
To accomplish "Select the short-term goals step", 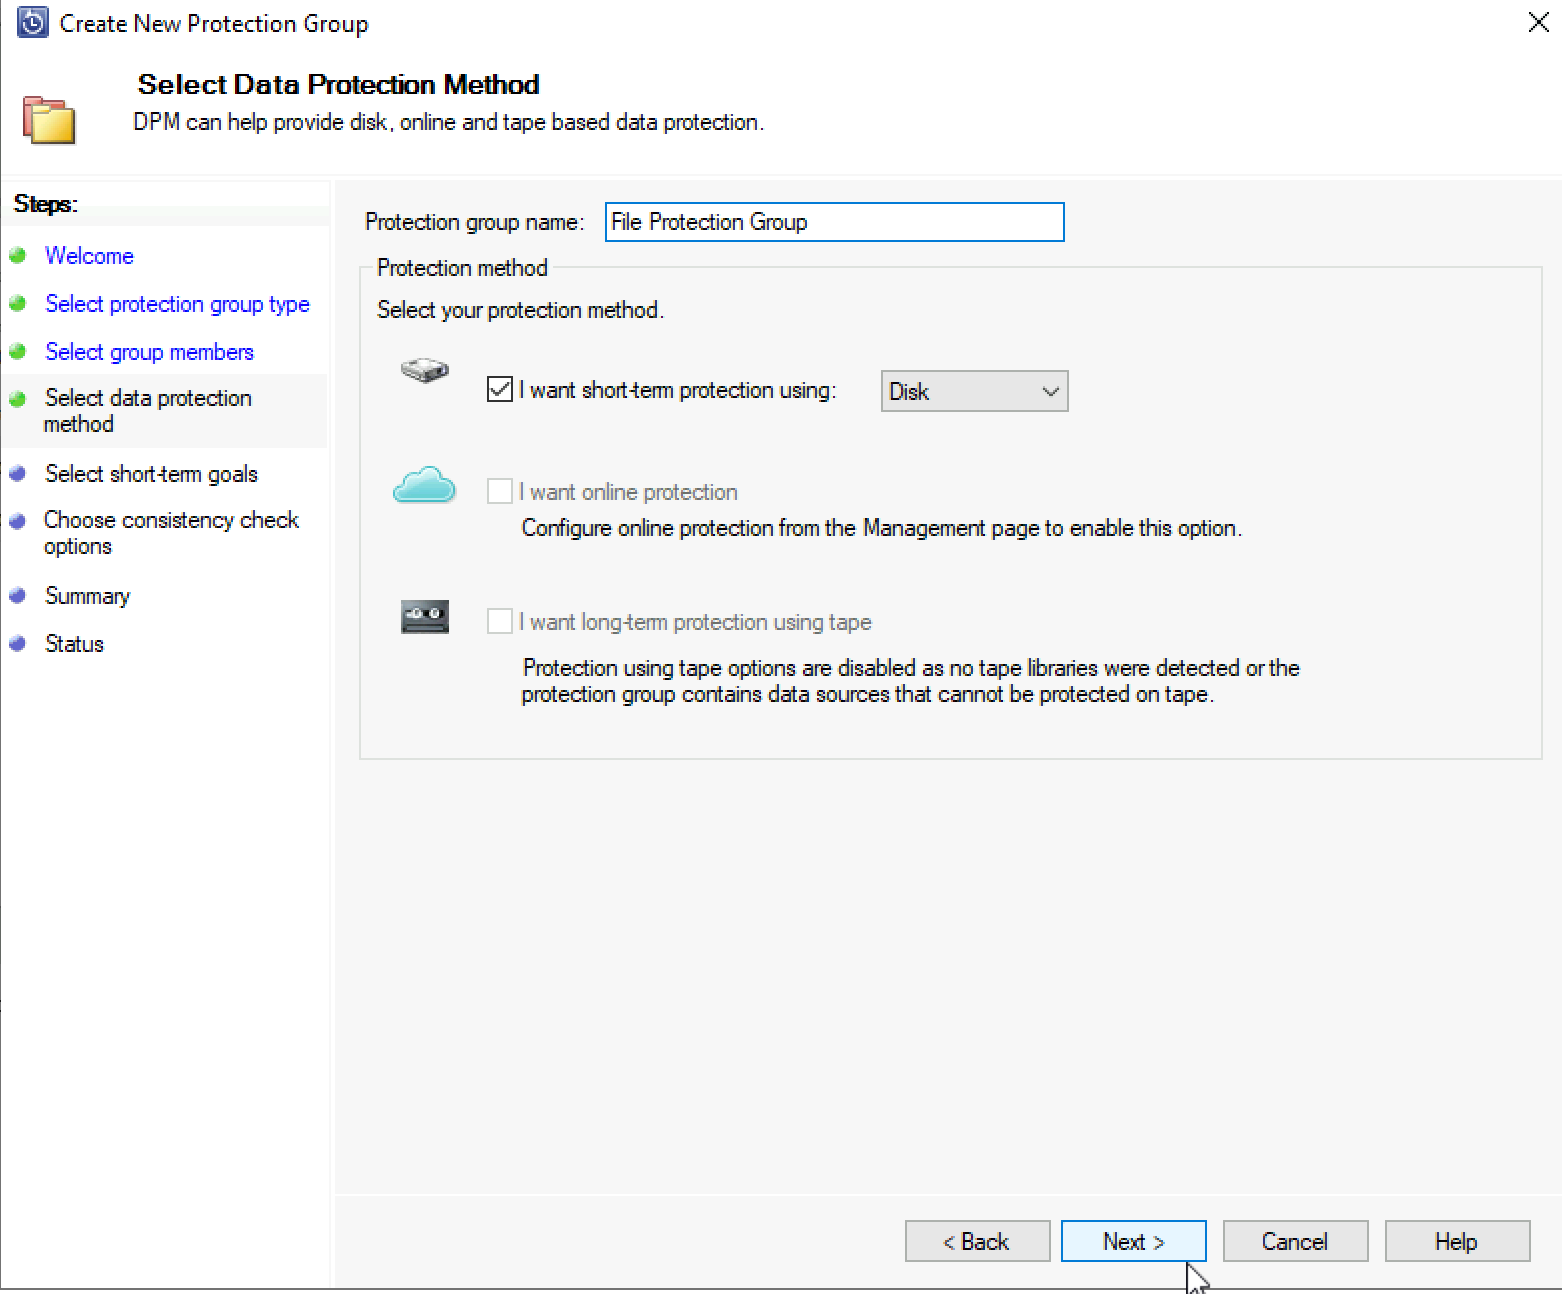I will pyautogui.click(x=151, y=474).
